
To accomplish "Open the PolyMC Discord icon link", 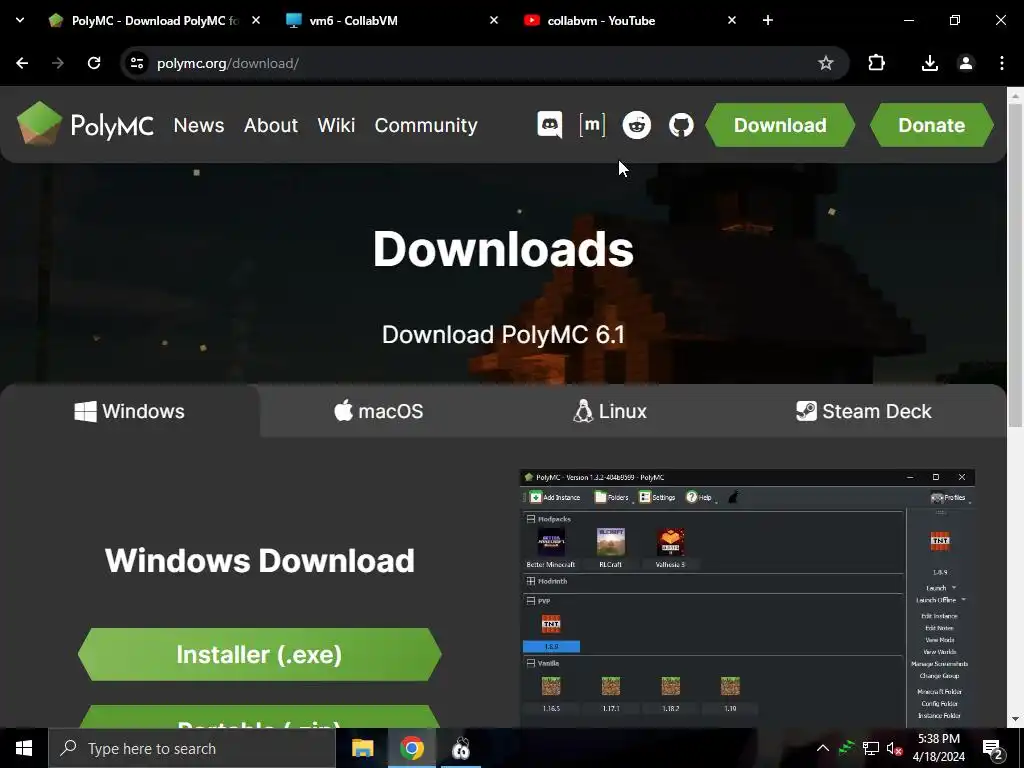I will pyautogui.click(x=549, y=125).
